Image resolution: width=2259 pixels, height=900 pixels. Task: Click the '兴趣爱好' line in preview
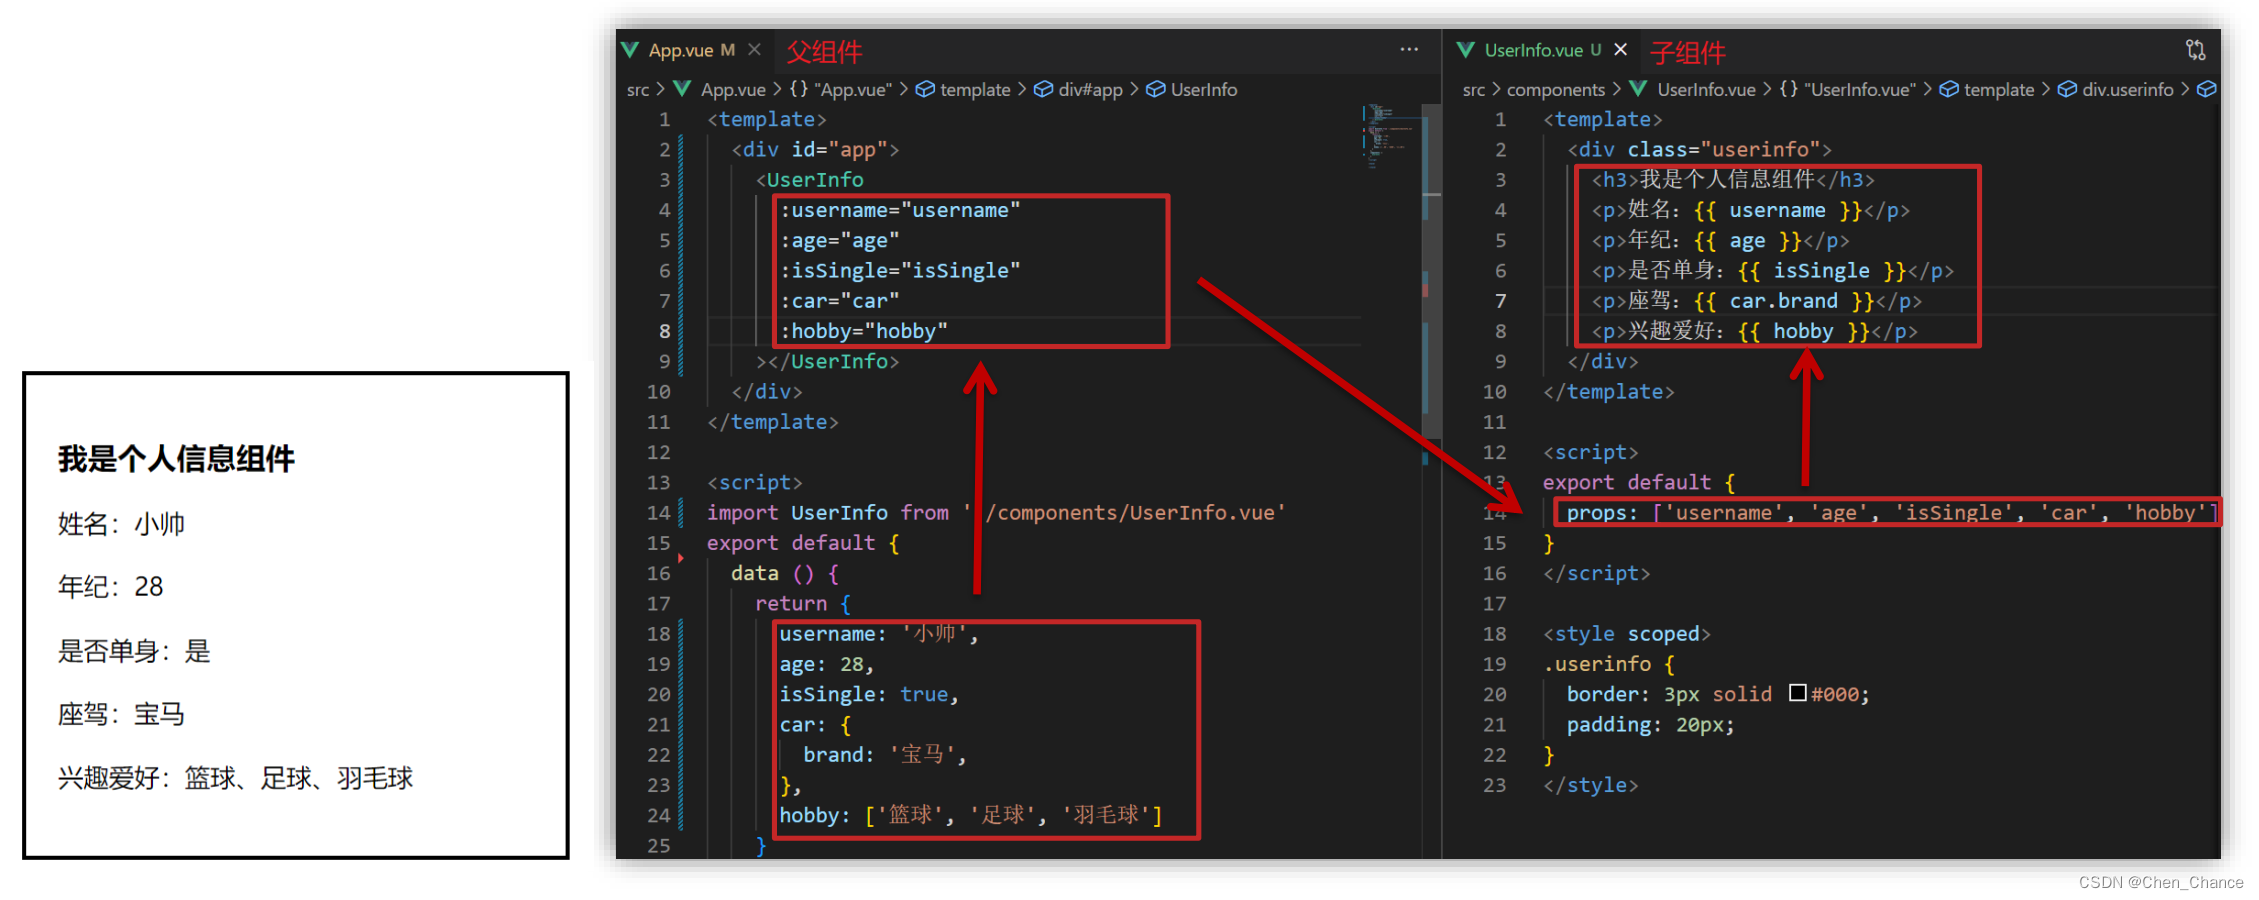point(235,778)
